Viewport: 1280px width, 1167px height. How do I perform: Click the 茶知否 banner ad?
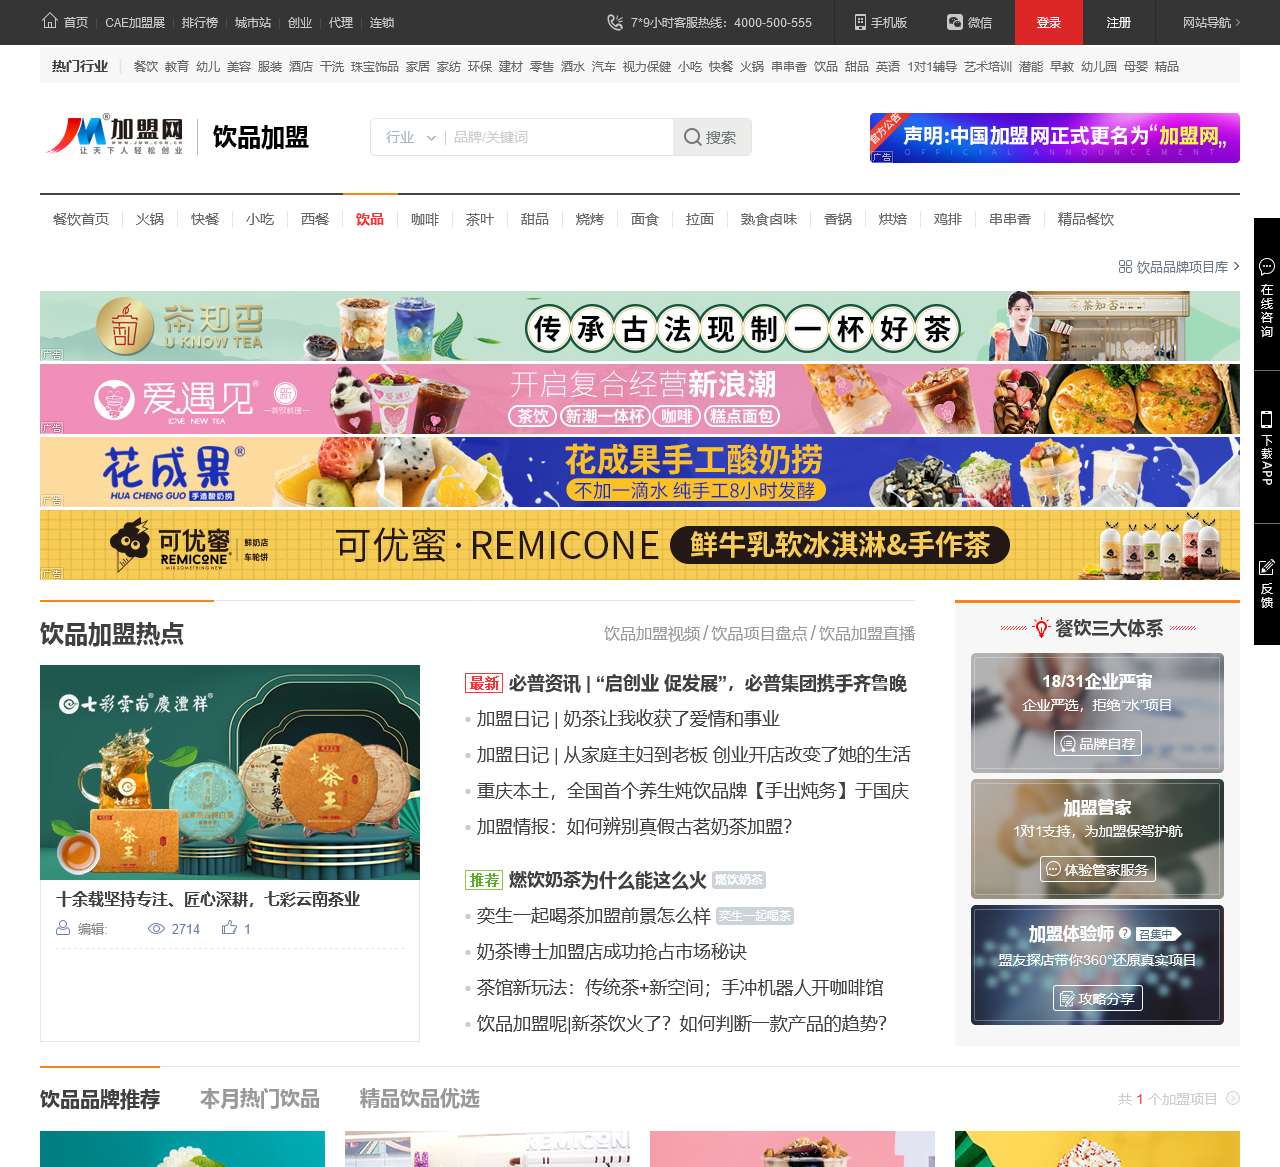coord(640,326)
